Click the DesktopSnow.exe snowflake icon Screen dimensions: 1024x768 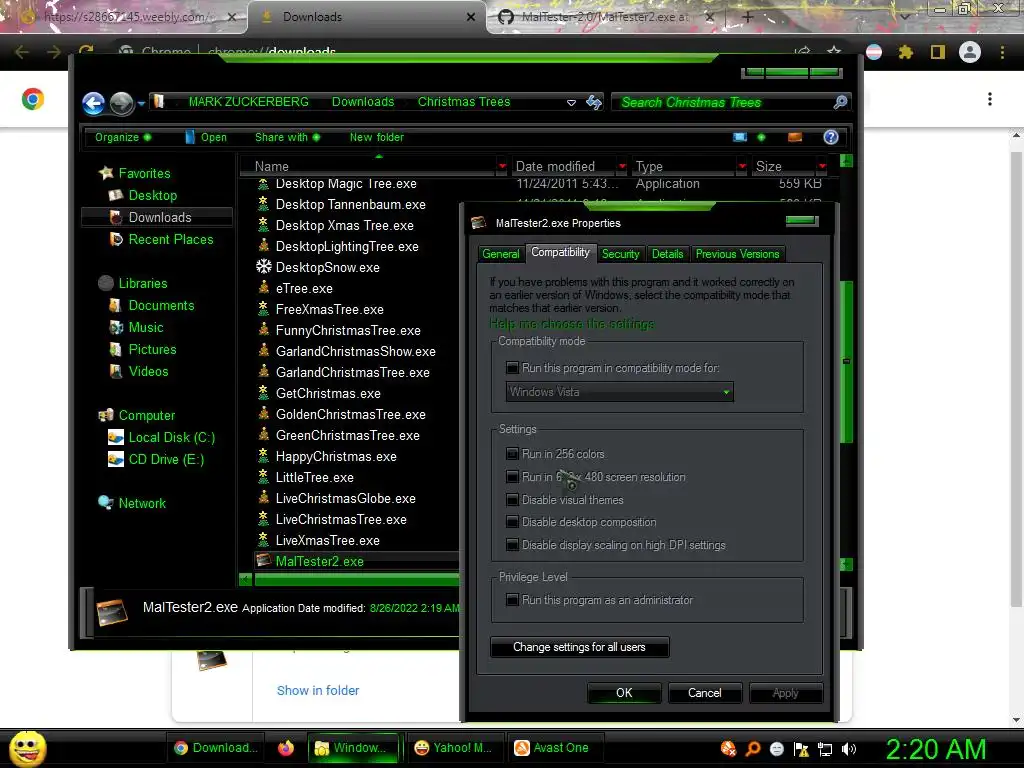(264, 266)
